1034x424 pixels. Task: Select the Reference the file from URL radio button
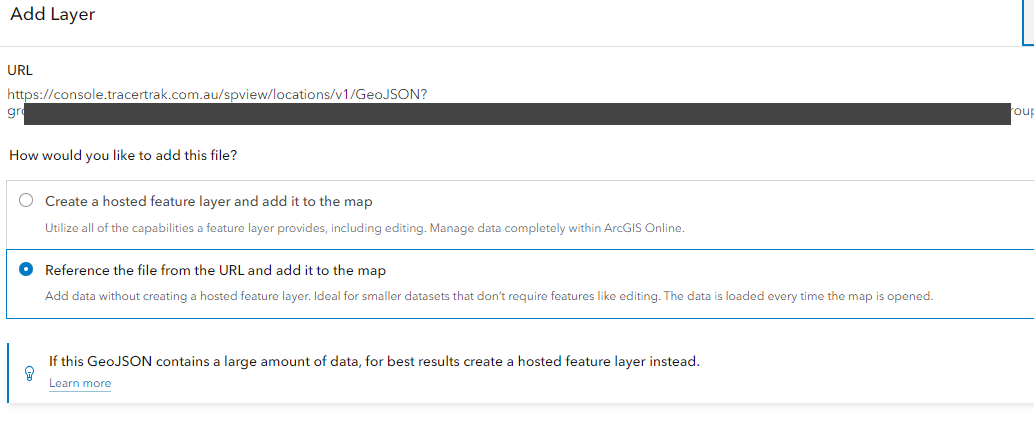pyautogui.click(x=26, y=270)
